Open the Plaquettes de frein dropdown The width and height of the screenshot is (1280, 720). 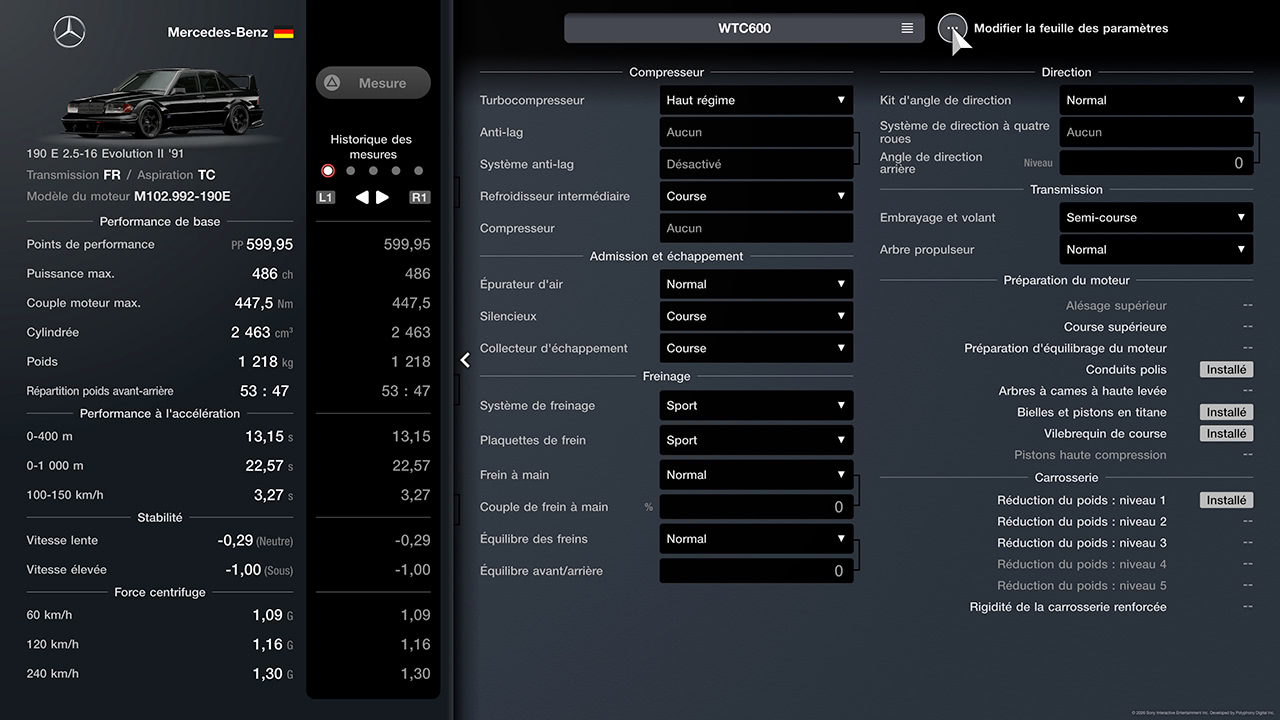[756, 440]
